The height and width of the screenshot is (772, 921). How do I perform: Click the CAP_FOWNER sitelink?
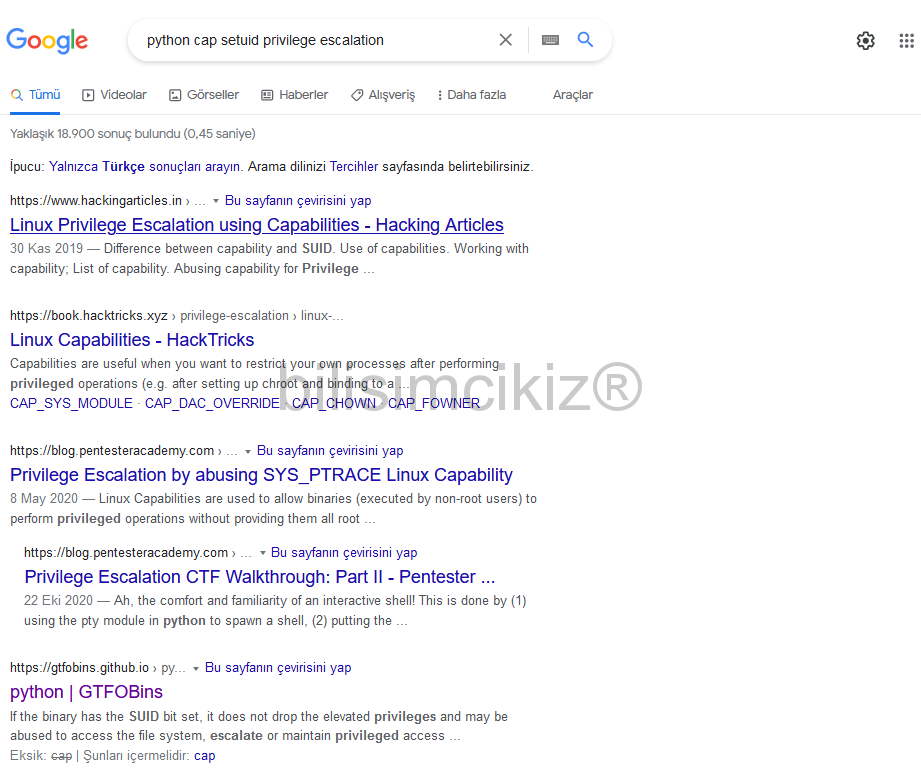point(434,404)
